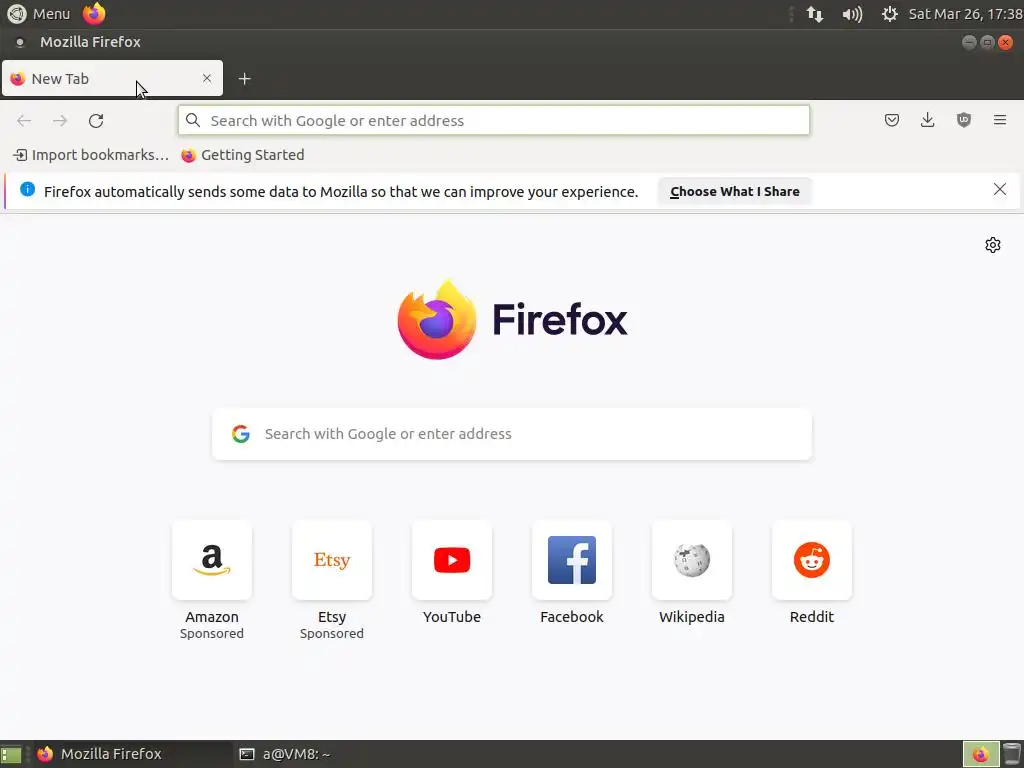Screen dimensions: 1024x768
Task: Switch to Mozilla Firefox in the taskbar
Action: tap(131, 754)
